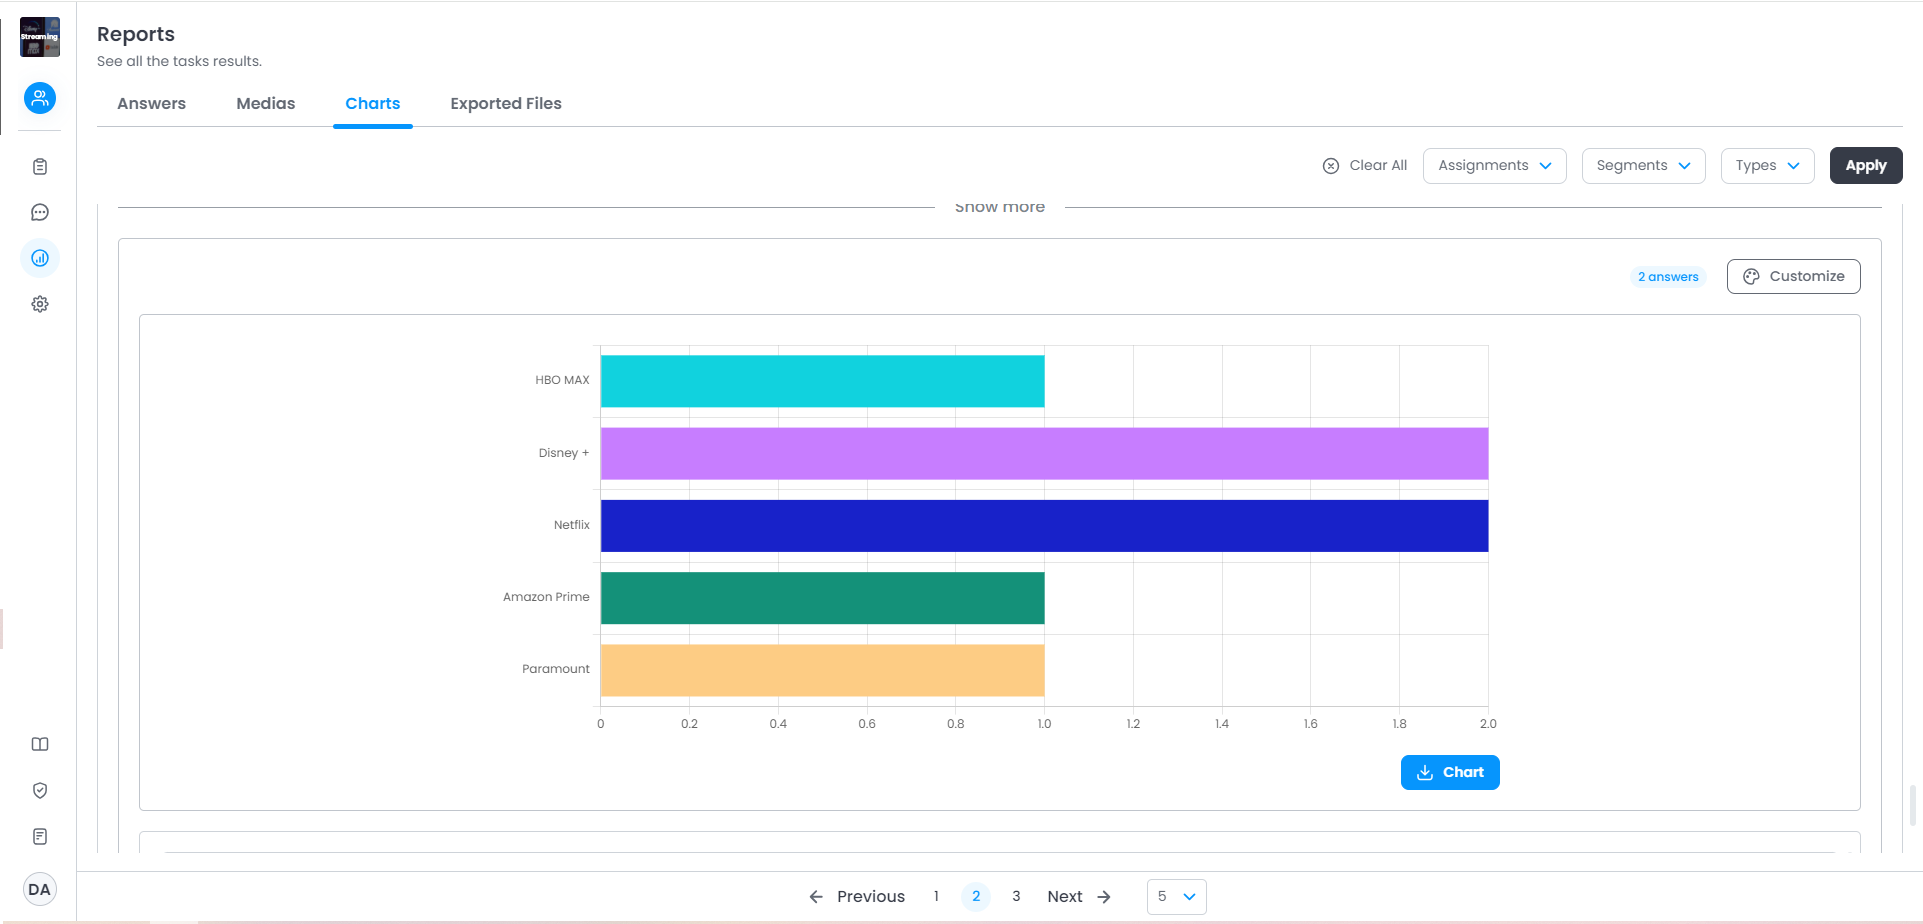Click the HBO MAX axis label
The height and width of the screenshot is (924, 1923).
pos(562,380)
